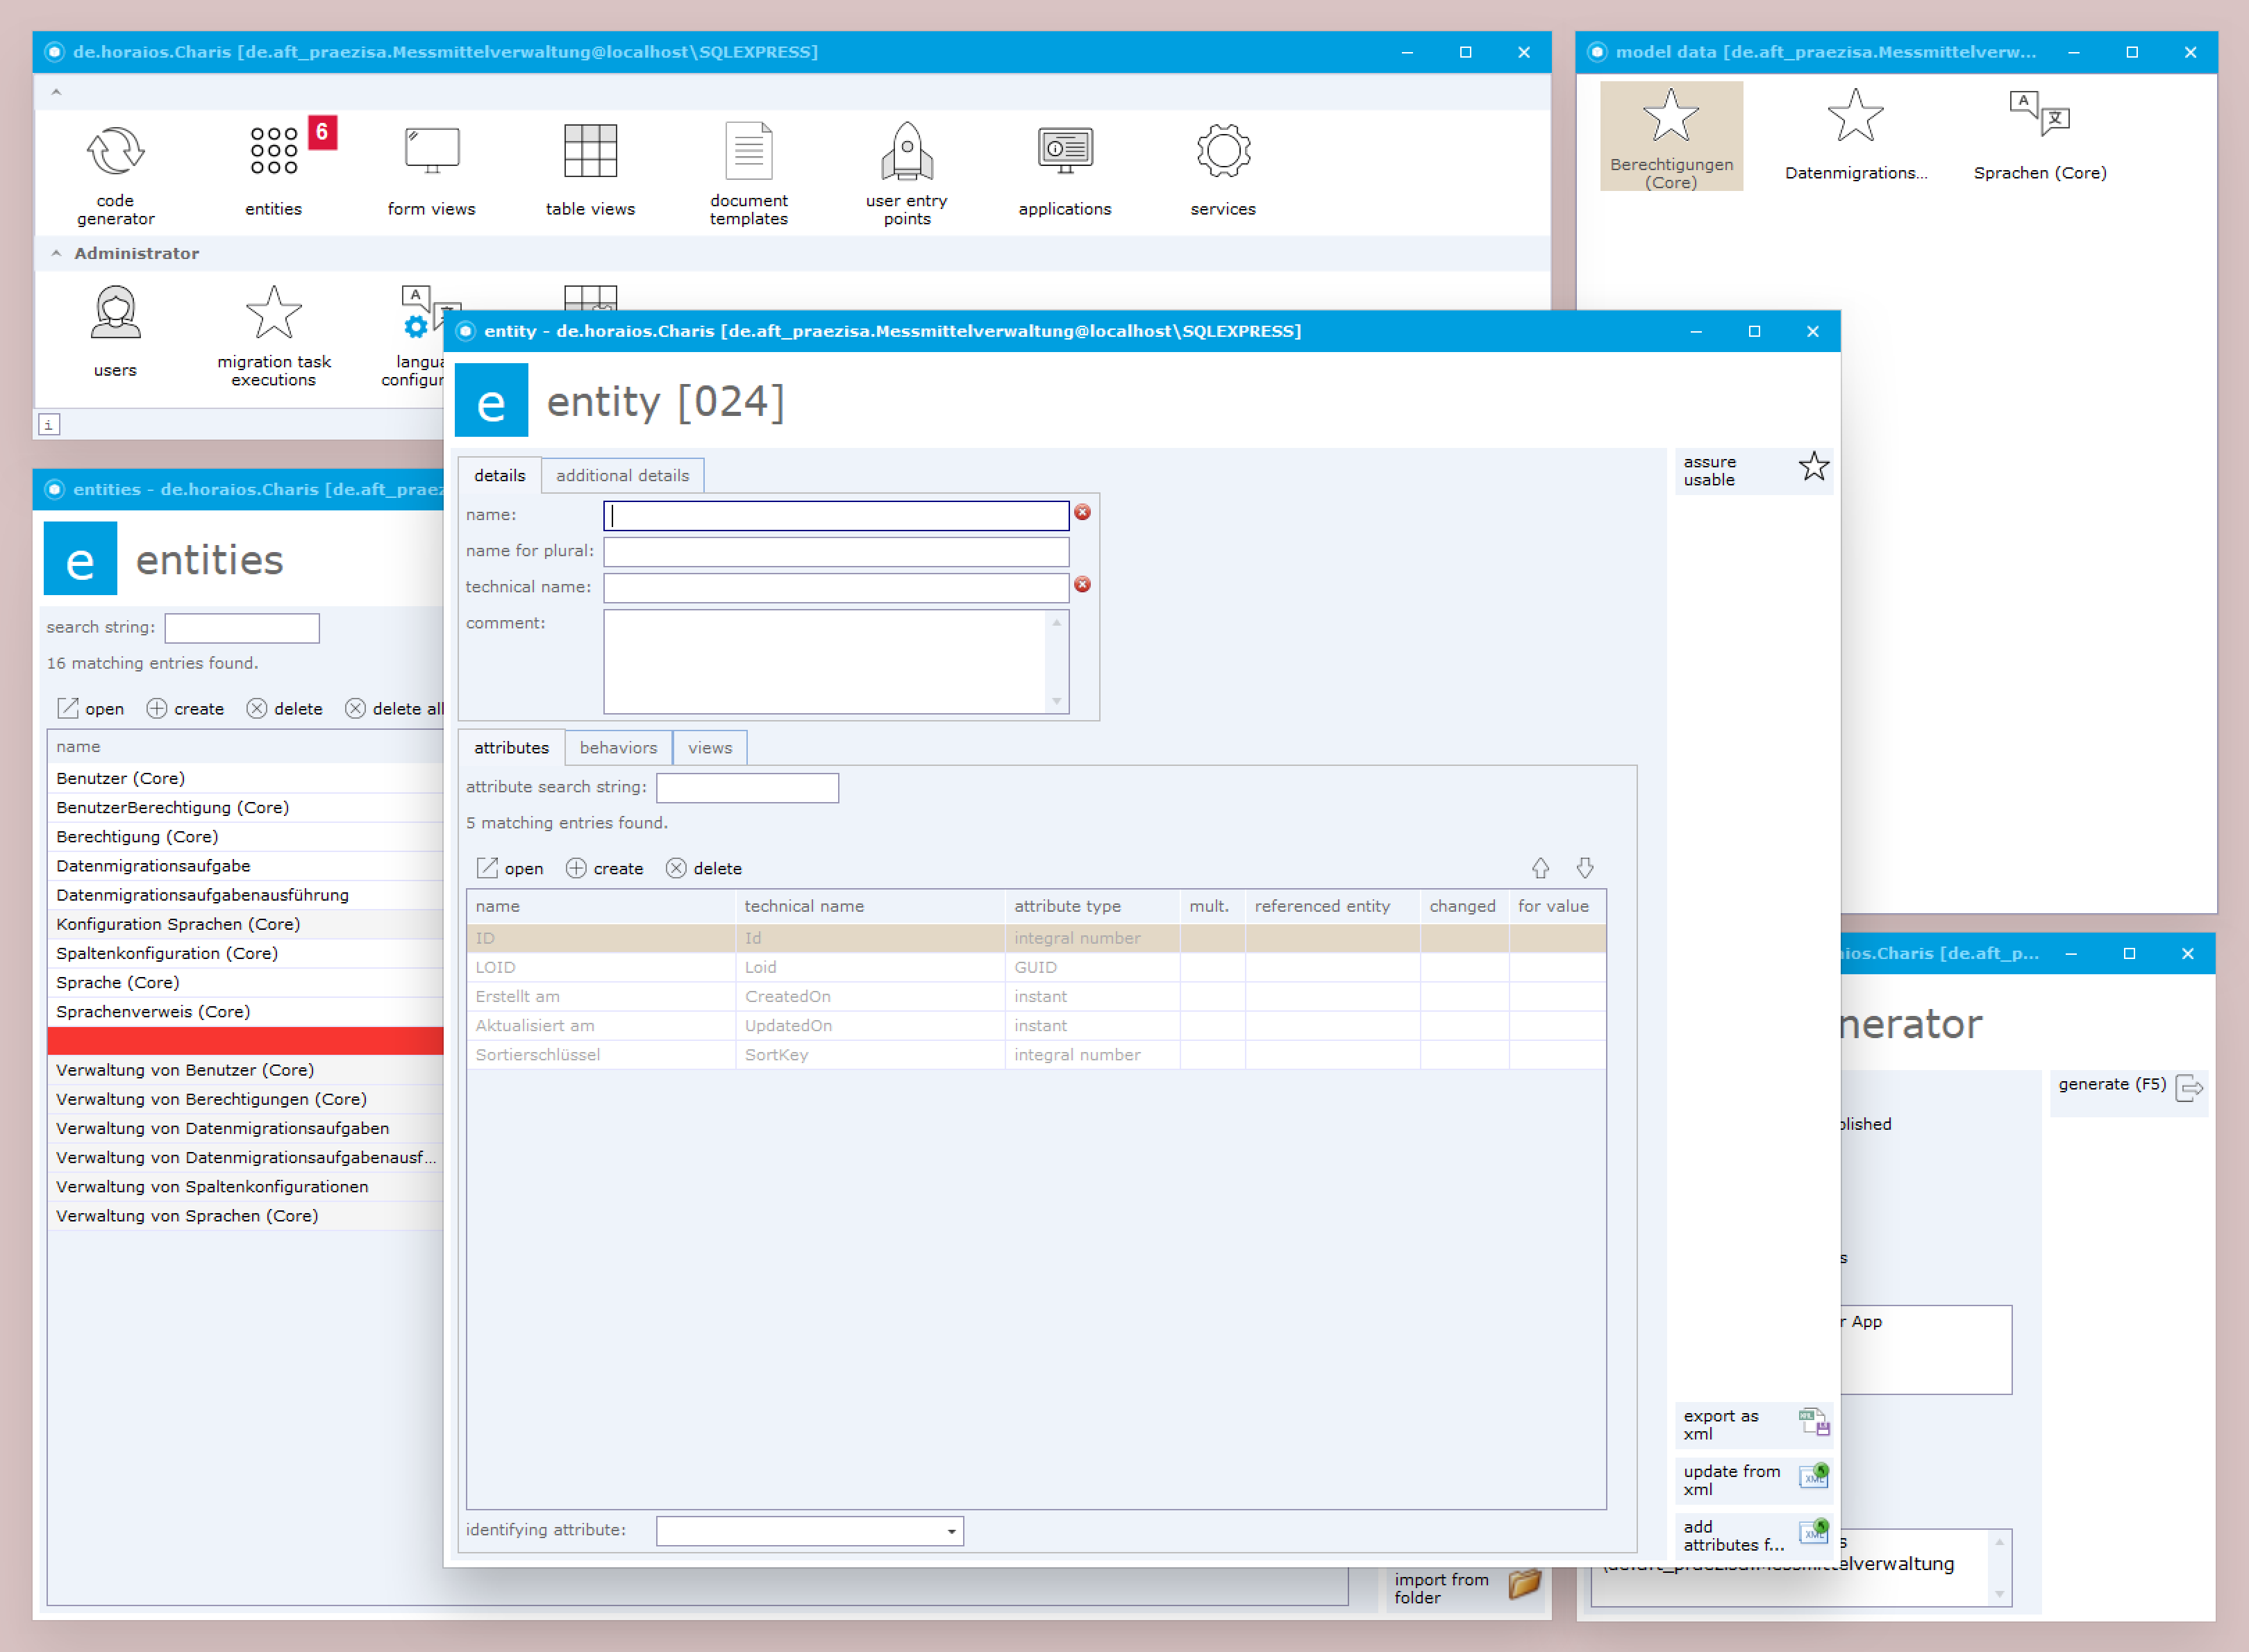2249x1652 pixels.
Task: Select LOID attribute row
Action: (x=1036, y=967)
